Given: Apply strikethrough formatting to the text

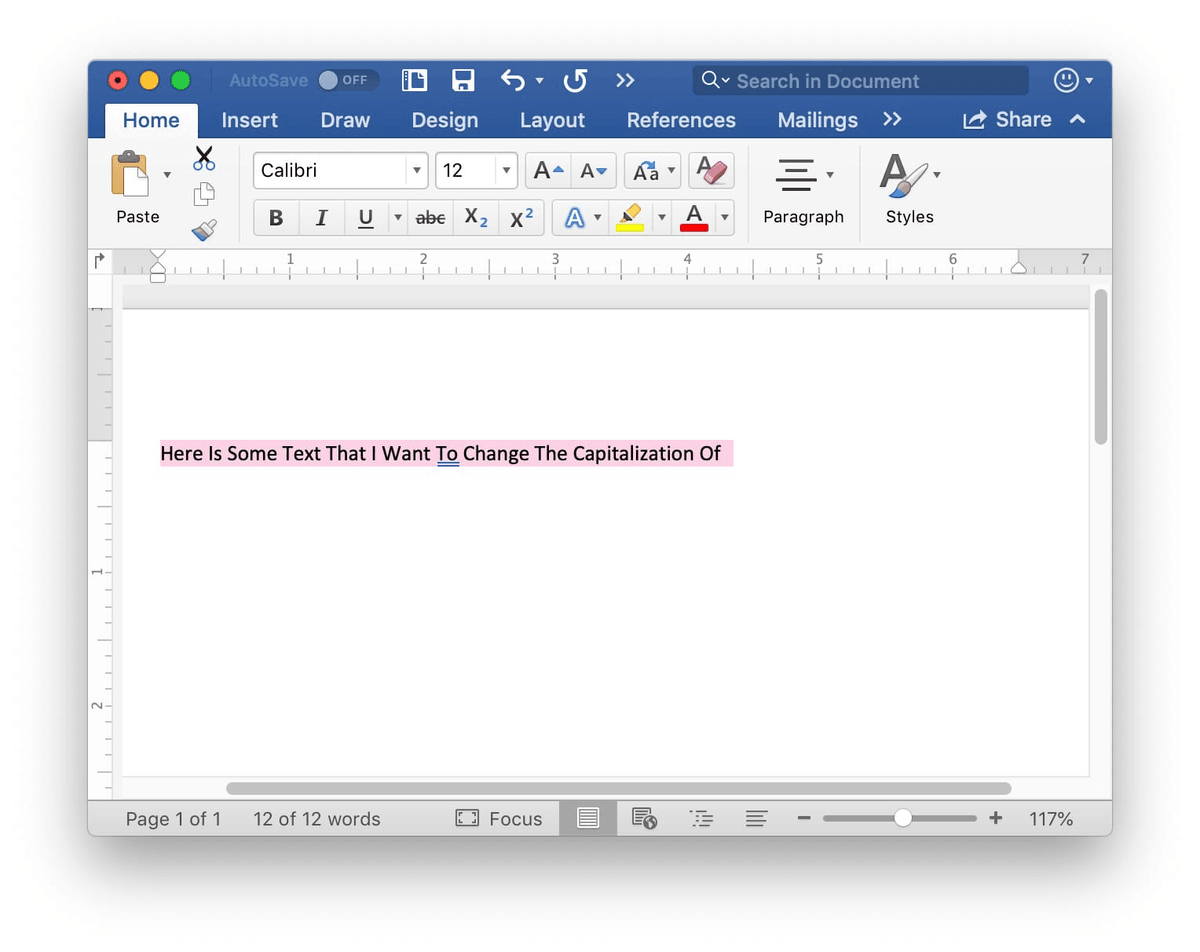Looking at the screenshot, I should tap(430, 217).
